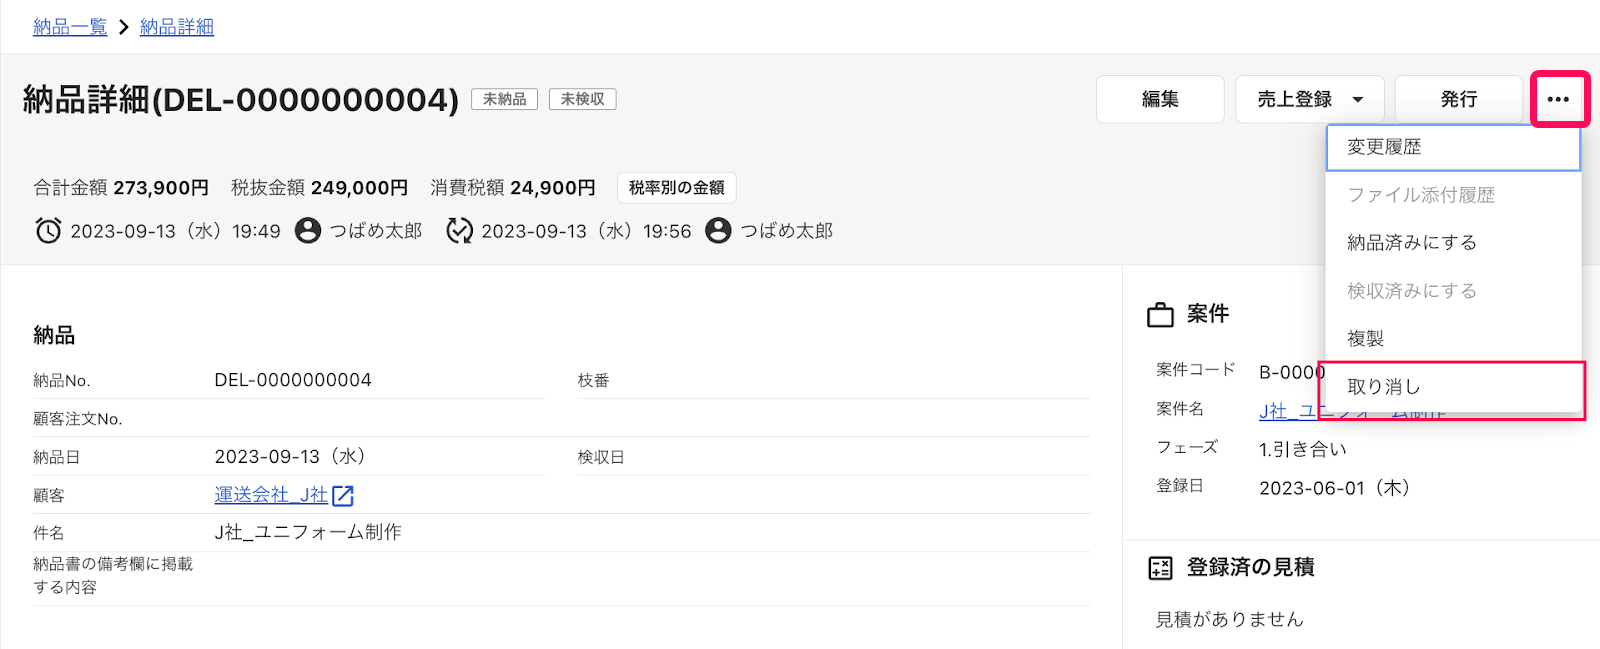This screenshot has width=1600, height=649.
Task: Choose 取り消し menu entry
Action: [x=1453, y=387]
